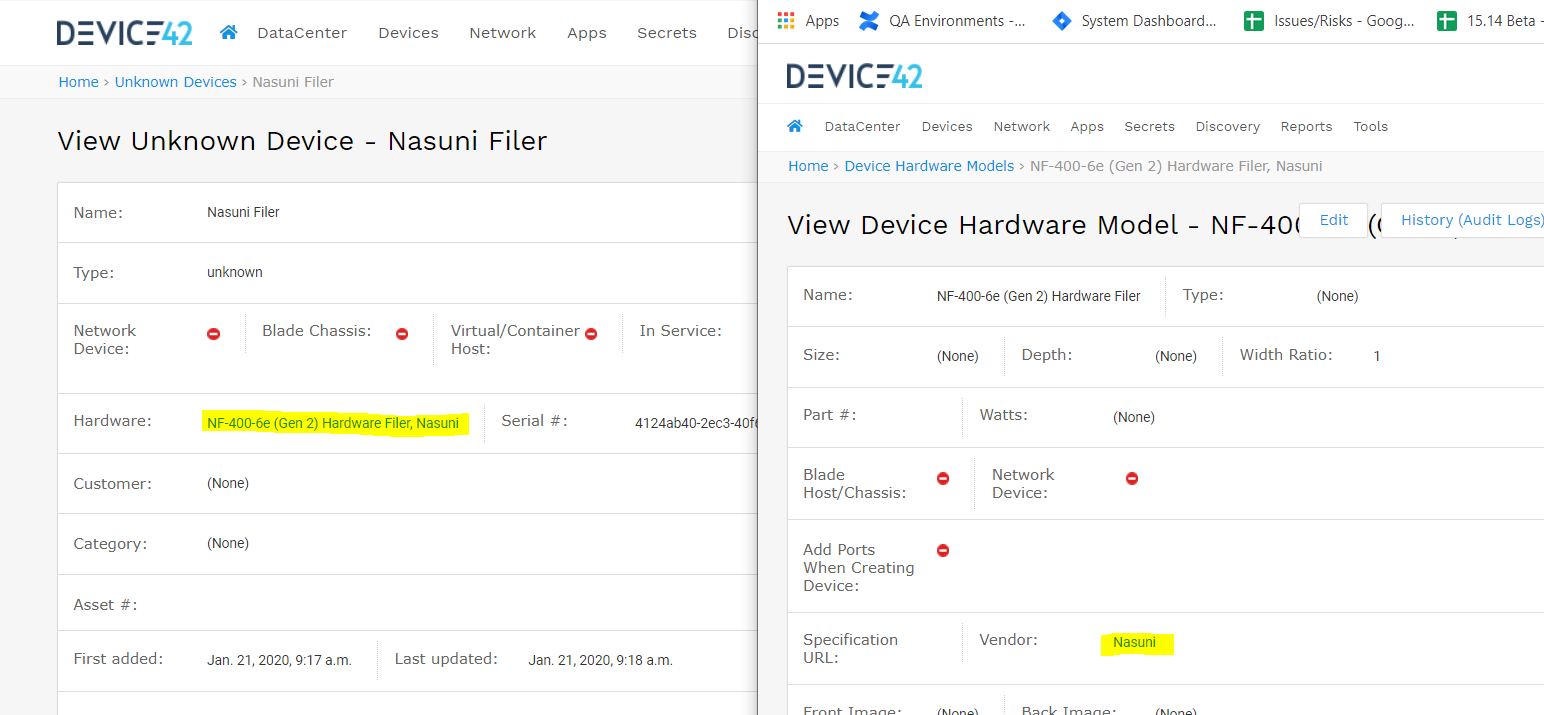Open System Dashboard bookmark
1544x715 pixels.
1135,20
